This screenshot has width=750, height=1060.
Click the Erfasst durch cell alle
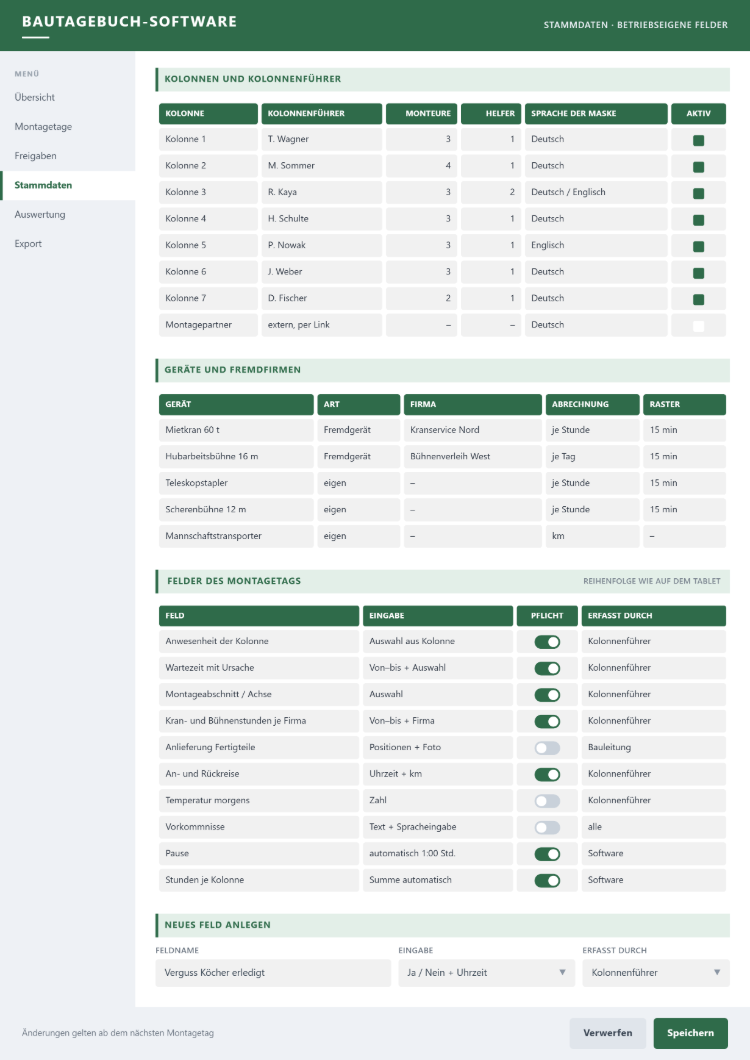pyautogui.click(x=654, y=827)
